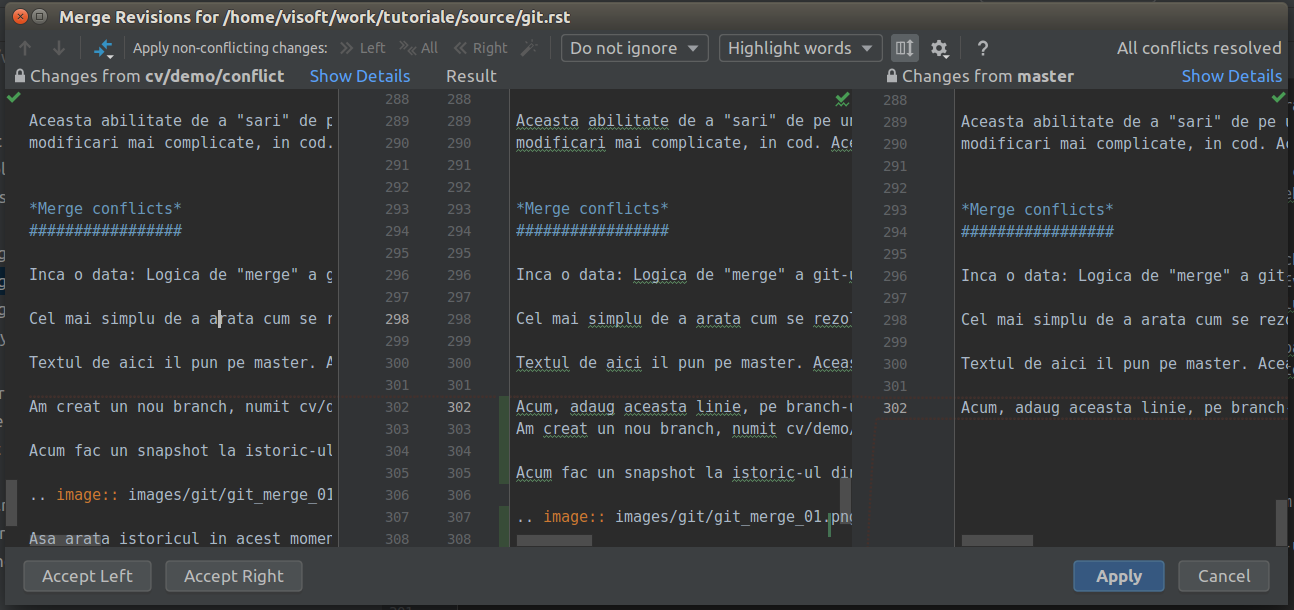
Task: Expand the 'Highlight words' dropdown
Action: click(800, 48)
